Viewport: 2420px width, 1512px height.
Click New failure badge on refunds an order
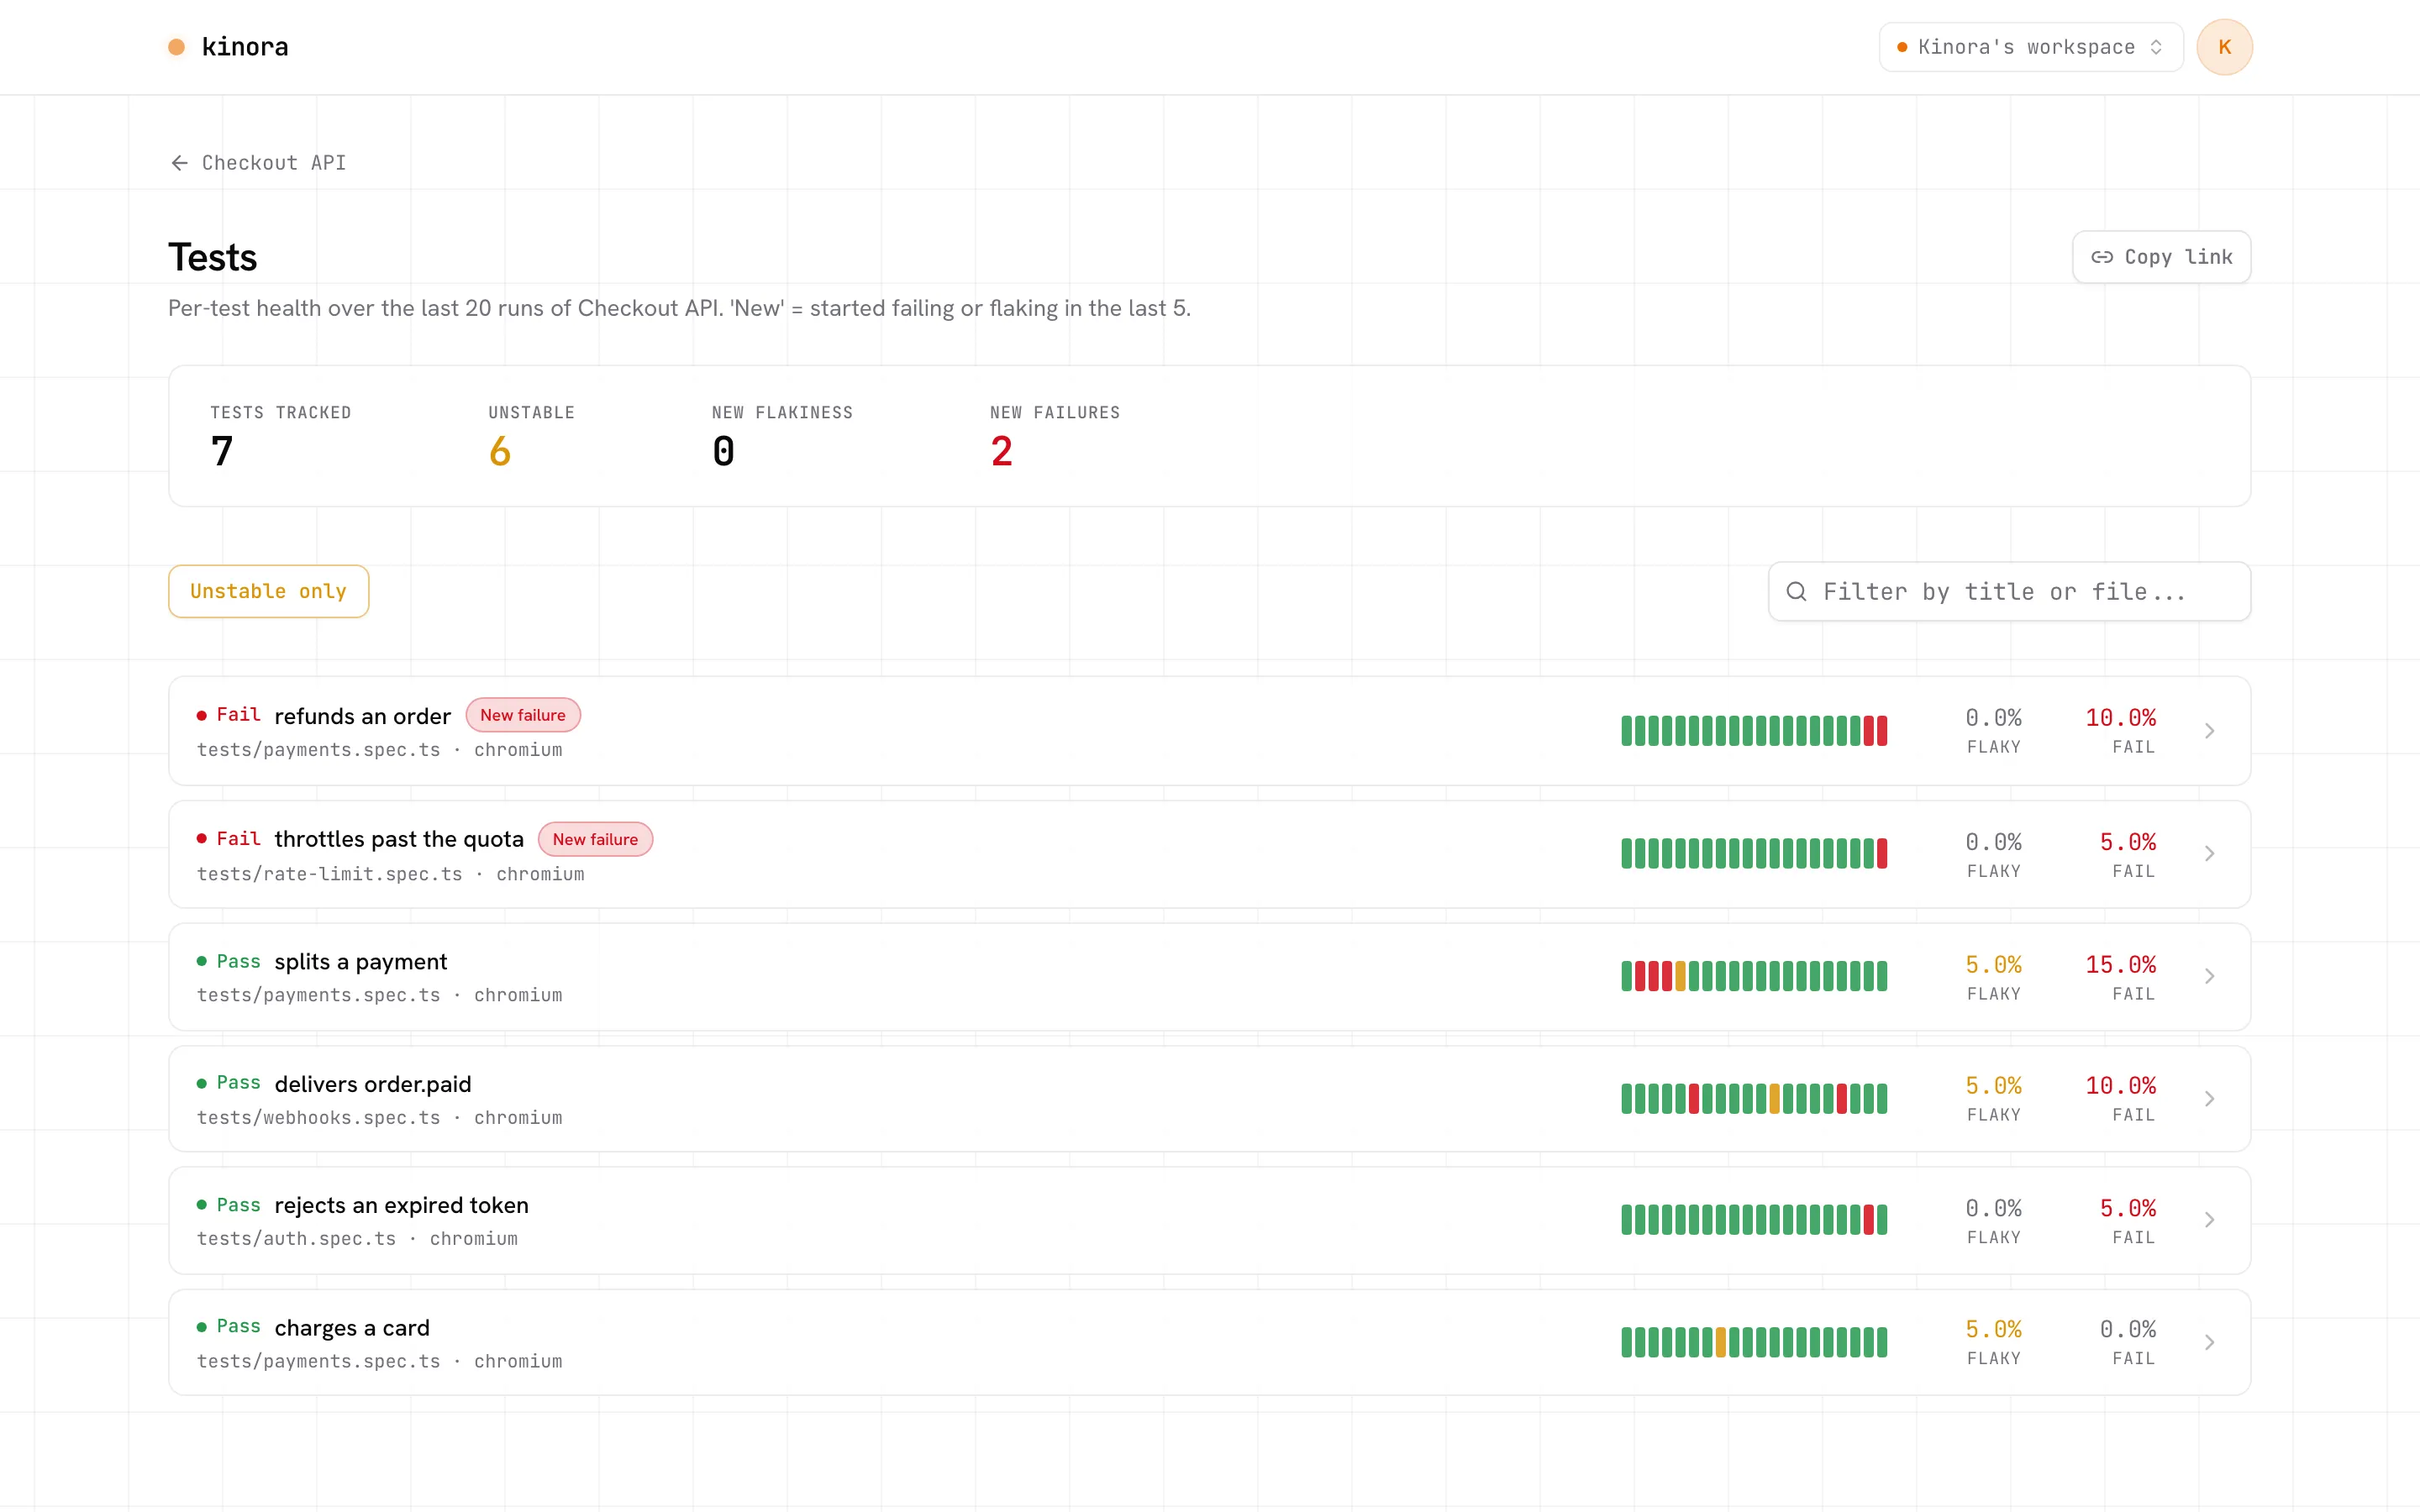[x=523, y=715]
